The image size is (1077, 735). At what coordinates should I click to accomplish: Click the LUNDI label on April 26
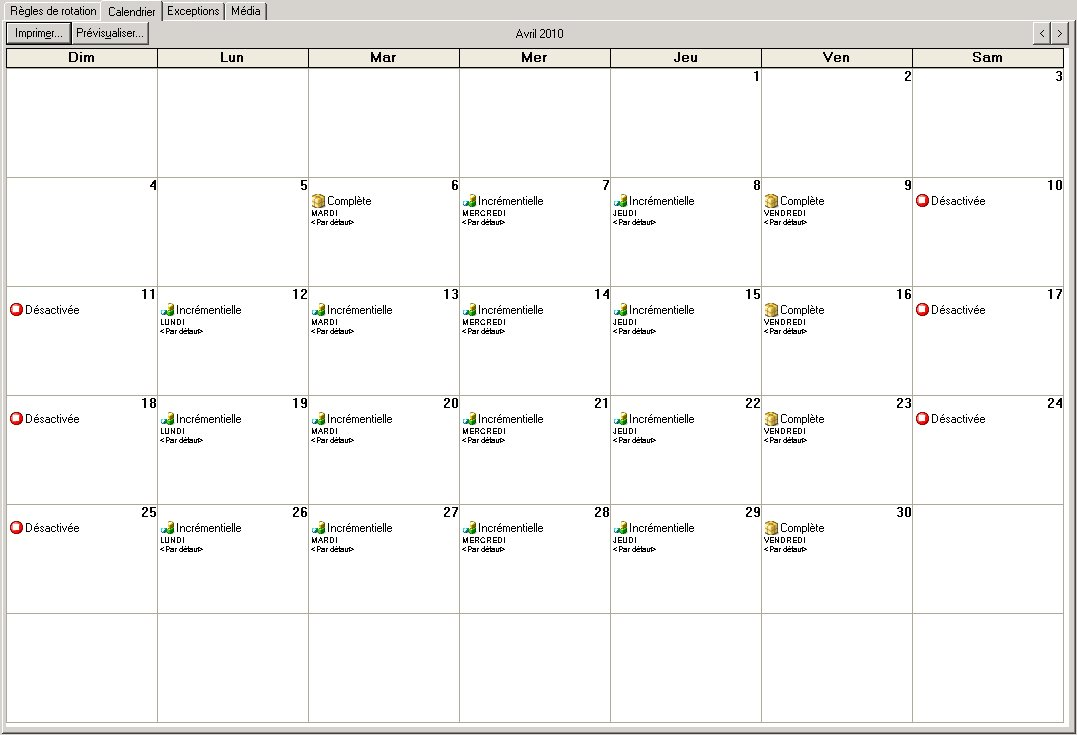172,540
